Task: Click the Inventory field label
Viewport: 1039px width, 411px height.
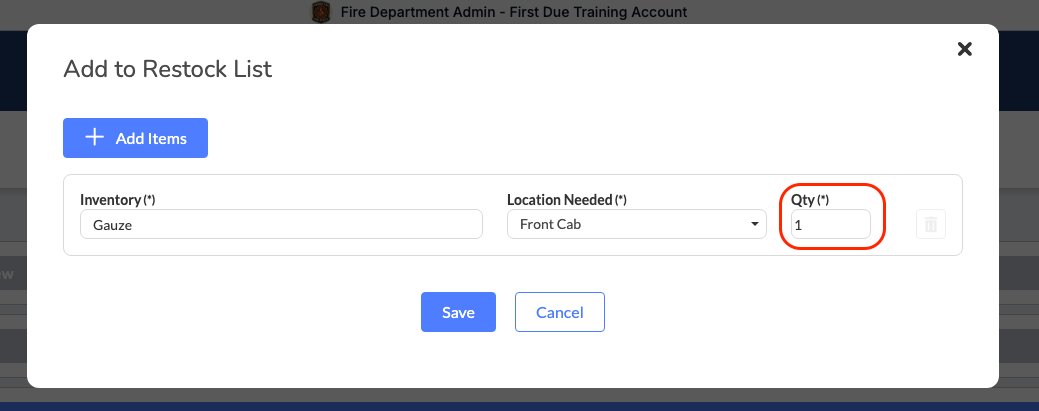Action: point(111,200)
